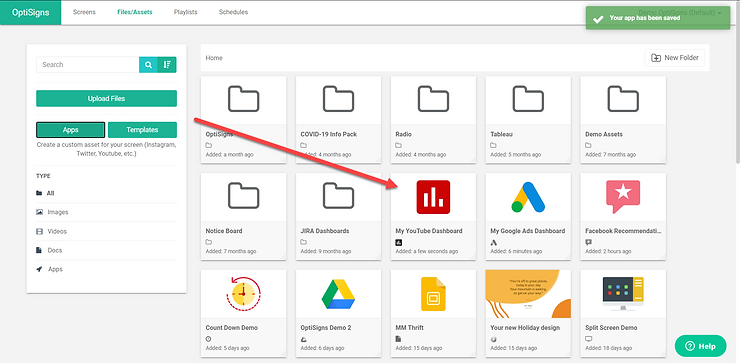Click the Apps button
Image resolution: width=740 pixels, height=363 pixels.
point(70,130)
